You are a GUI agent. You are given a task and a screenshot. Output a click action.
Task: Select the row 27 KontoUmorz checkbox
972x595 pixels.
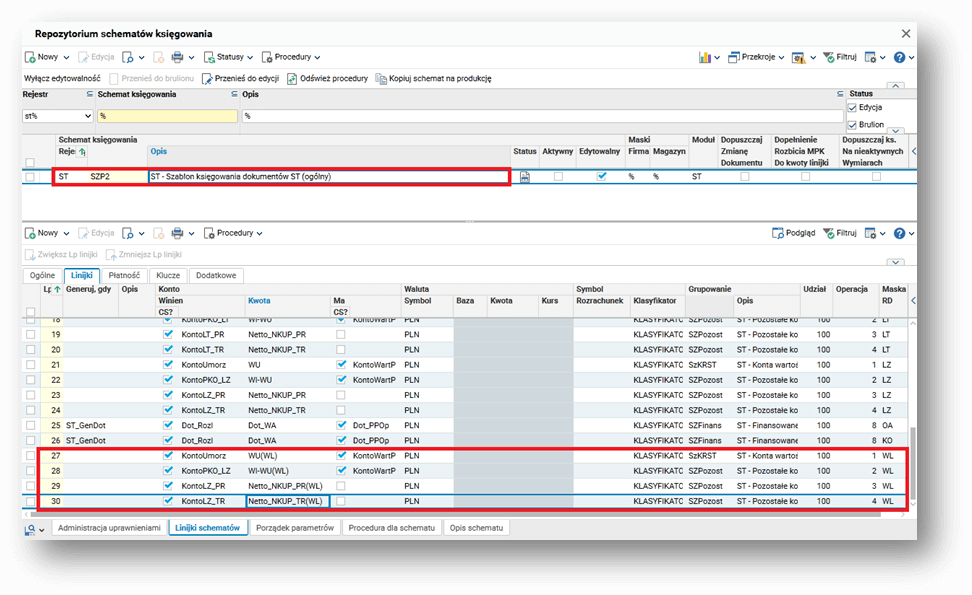coord(167,456)
